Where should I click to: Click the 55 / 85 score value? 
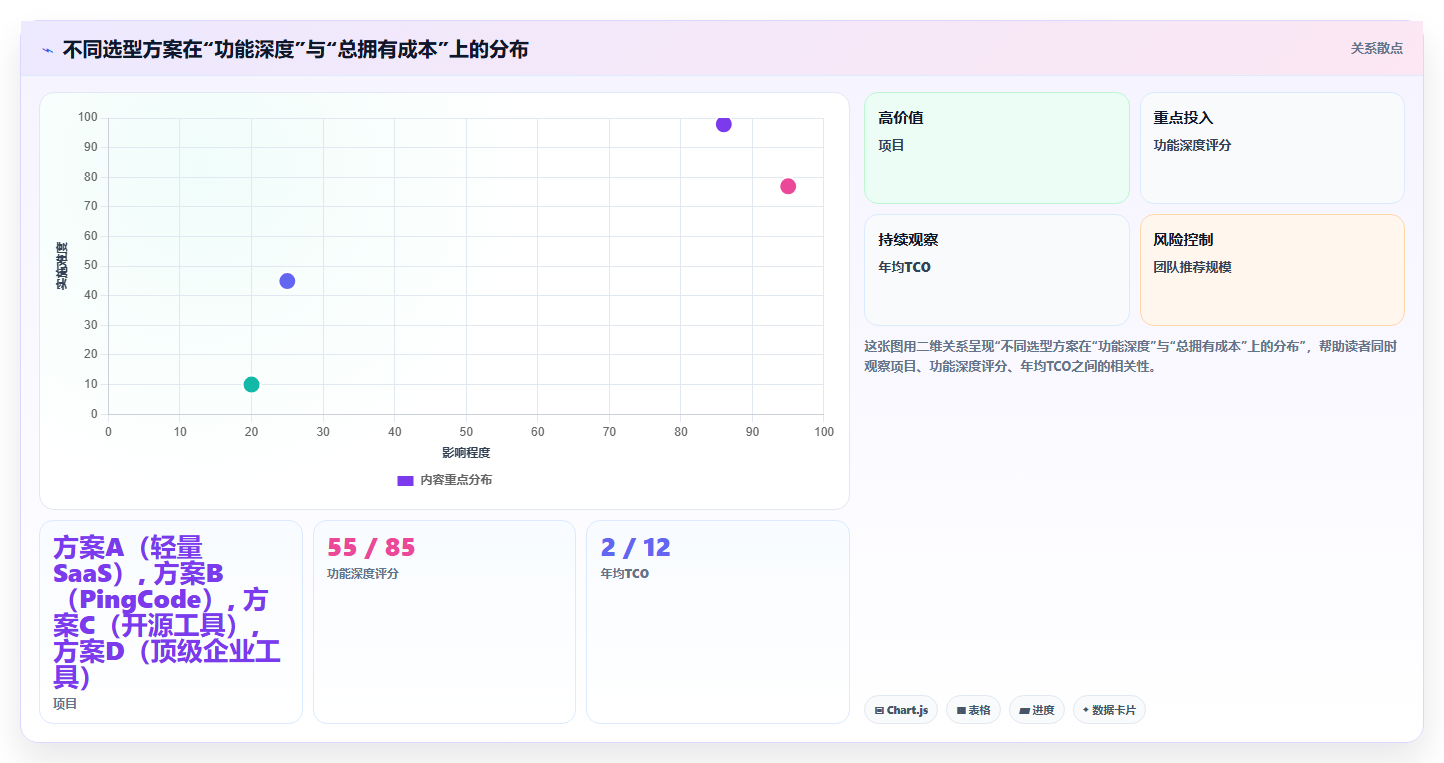click(x=371, y=548)
